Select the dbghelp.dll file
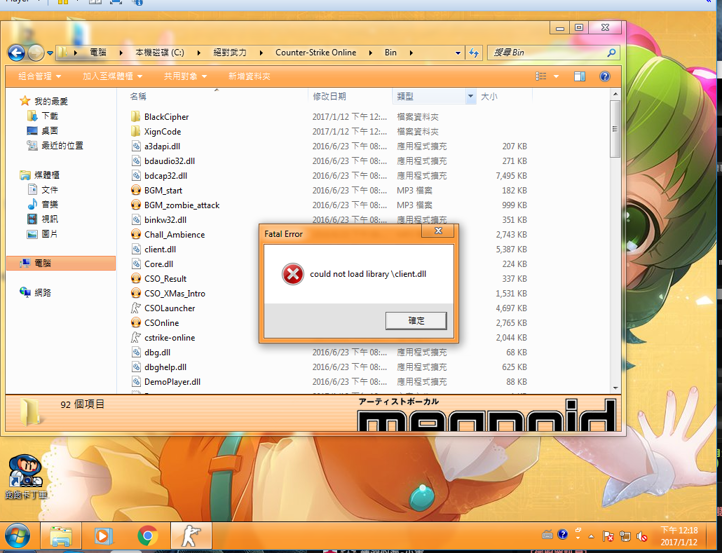Viewport: 722px width, 553px height. (x=165, y=367)
